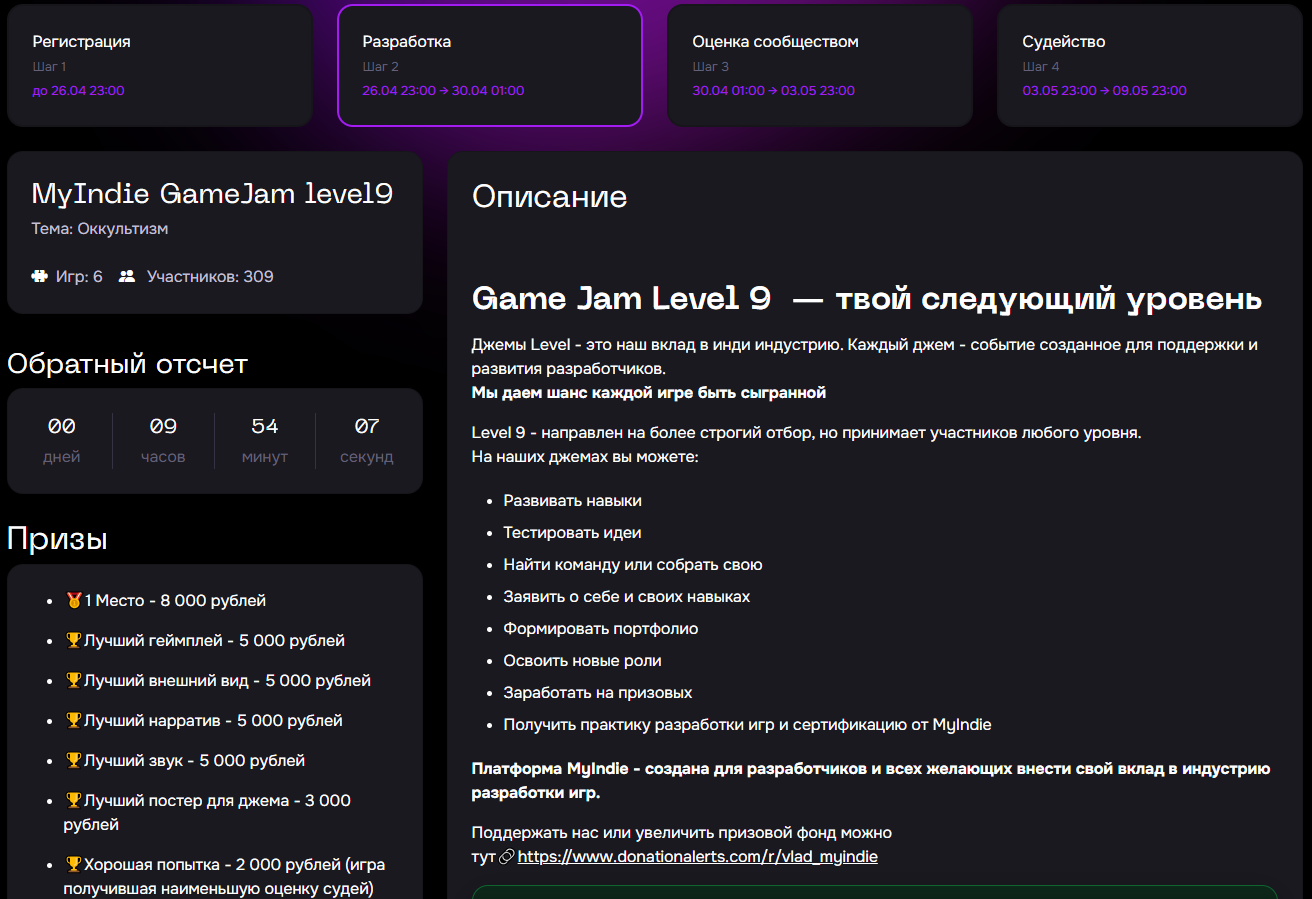Click the bold "Платформа MyIndie" paragraph
This screenshot has width=1312, height=899.
[871, 781]
